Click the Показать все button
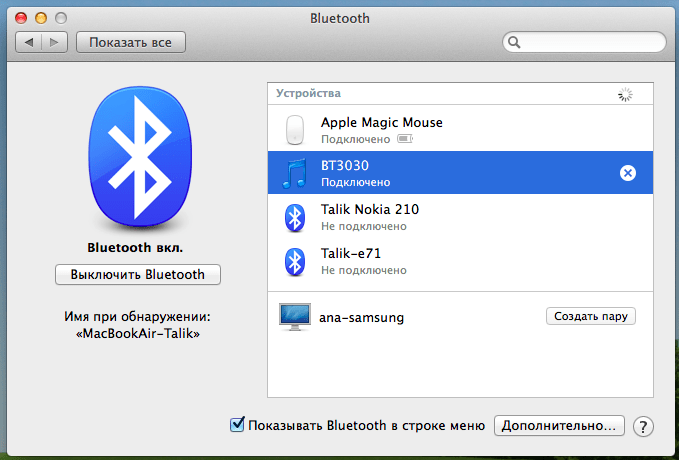 point(131,42)
